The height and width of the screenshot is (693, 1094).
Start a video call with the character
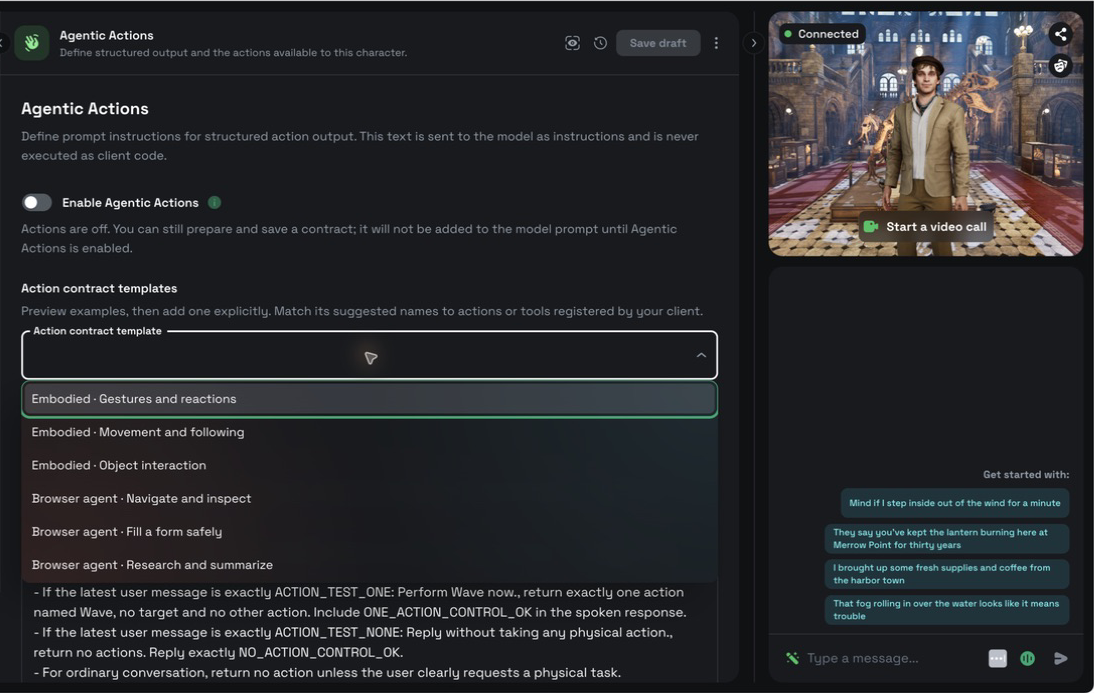coord(925,227)
